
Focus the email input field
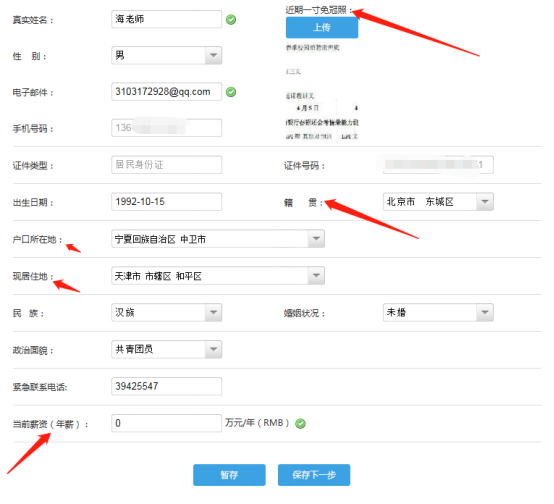tap(166, 92)
